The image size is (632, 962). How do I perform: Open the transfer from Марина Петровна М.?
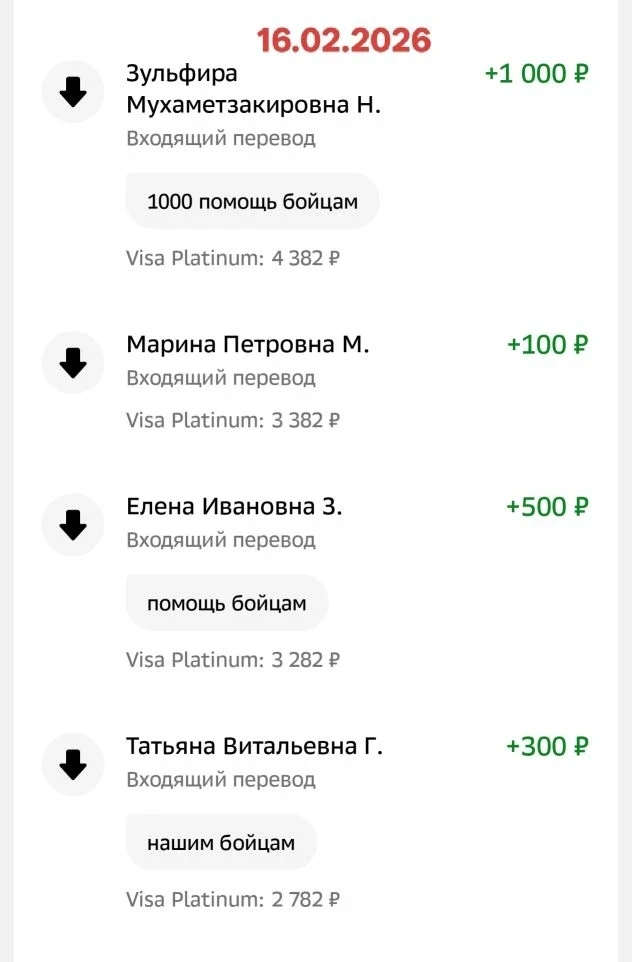[248, 345]
